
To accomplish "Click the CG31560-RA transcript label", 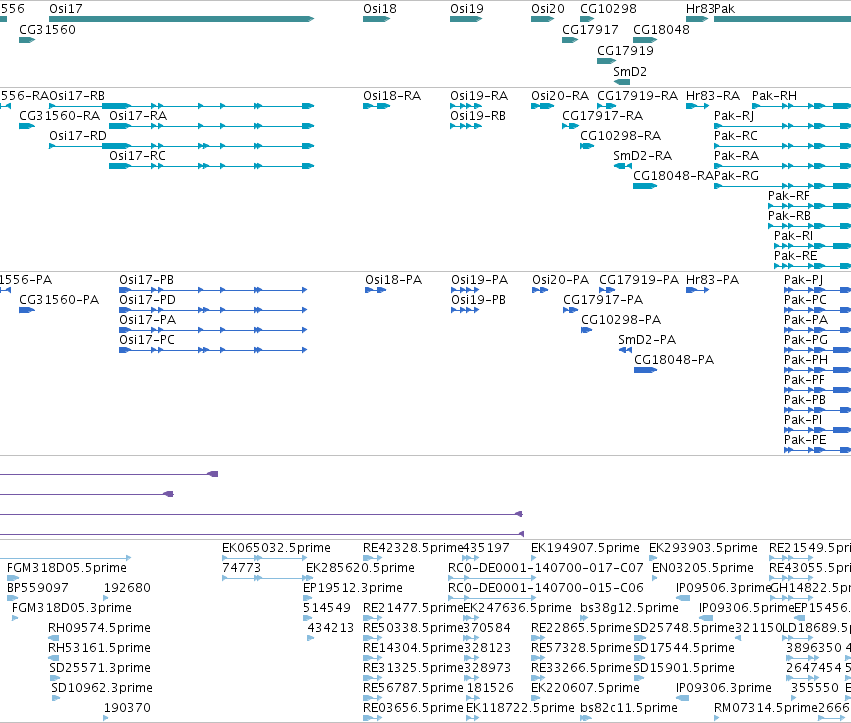I will [60, 116].
